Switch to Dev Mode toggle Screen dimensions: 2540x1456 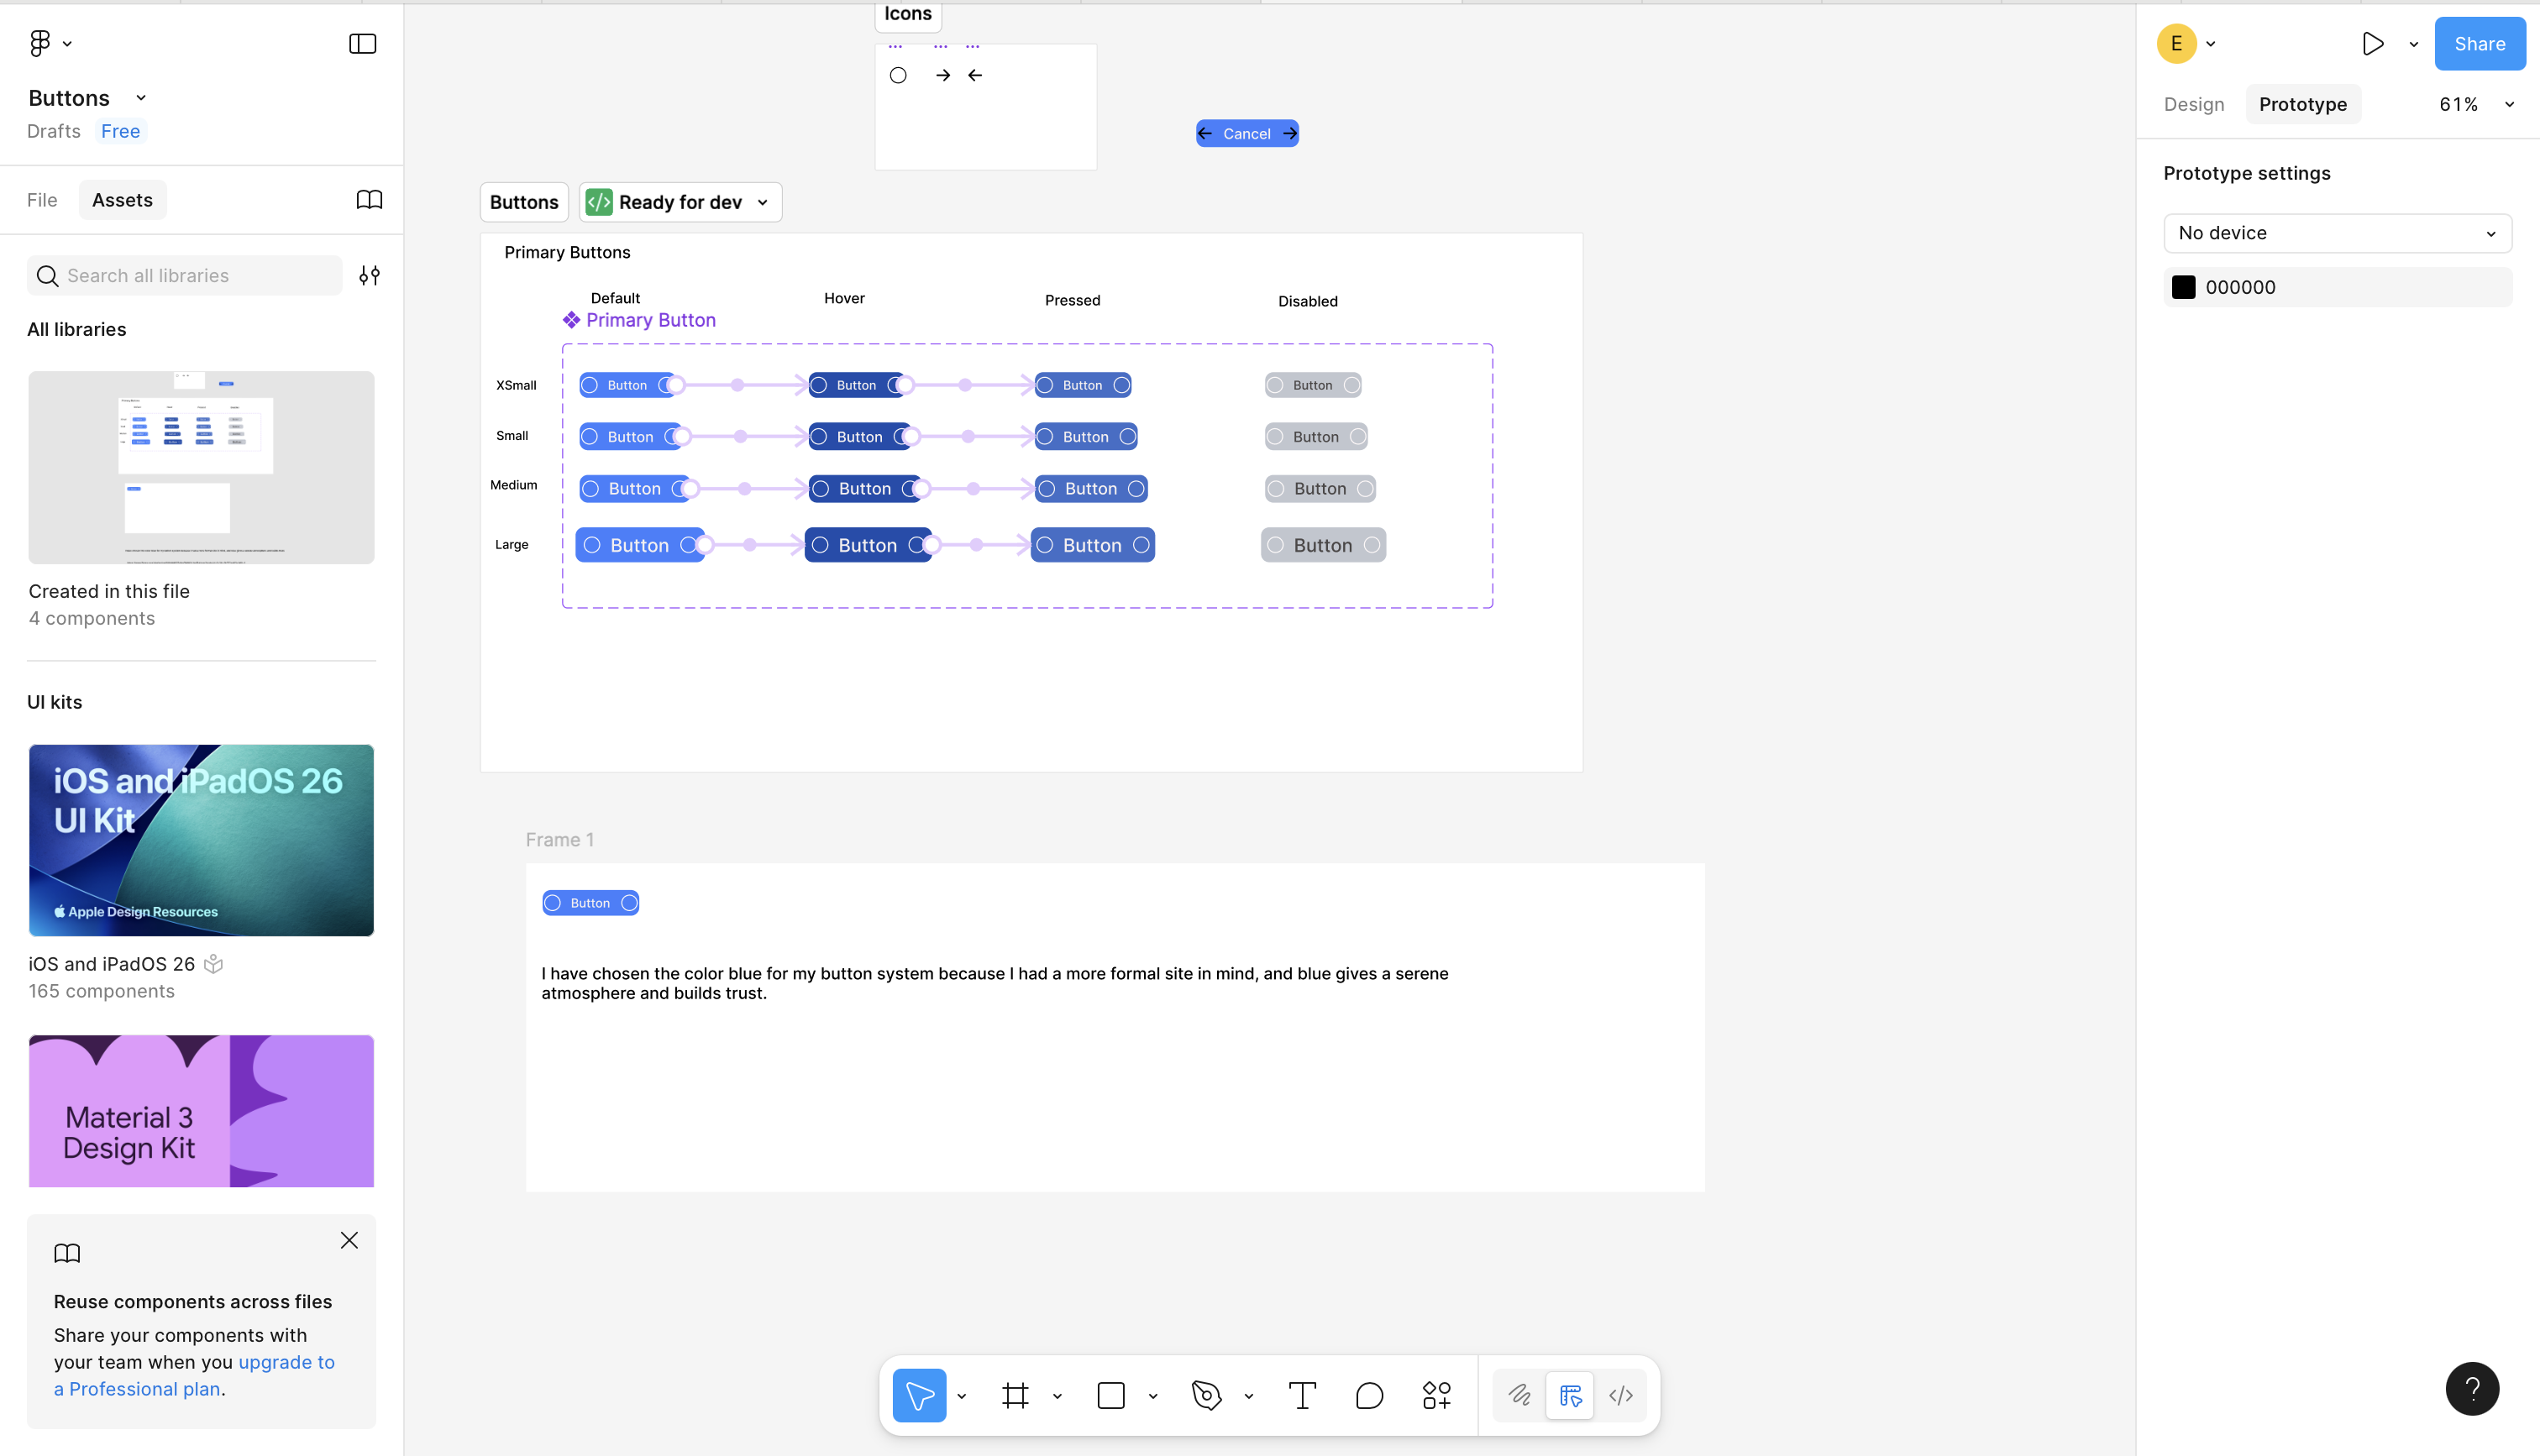[1621, 1395]
